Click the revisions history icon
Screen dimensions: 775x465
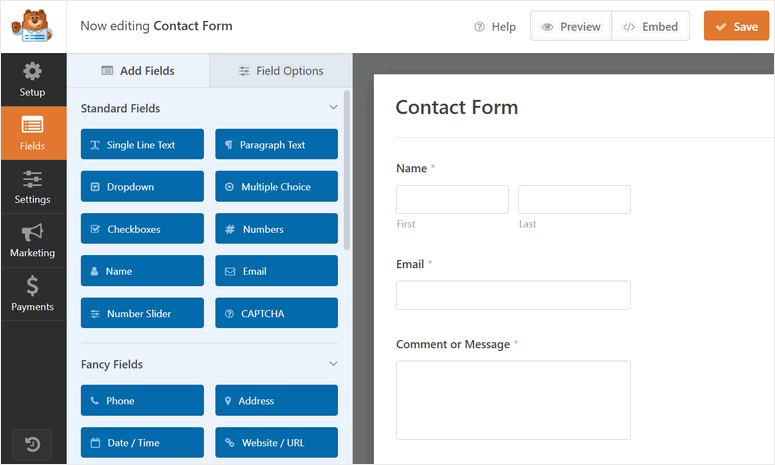tap(32, 443)
